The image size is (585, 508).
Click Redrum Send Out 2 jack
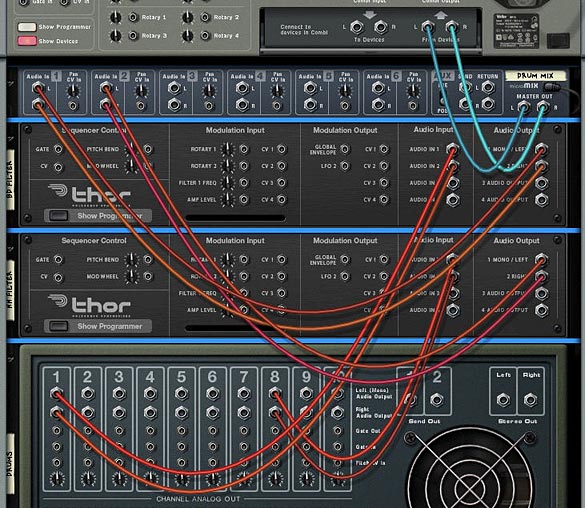click(x=437, y=400)
